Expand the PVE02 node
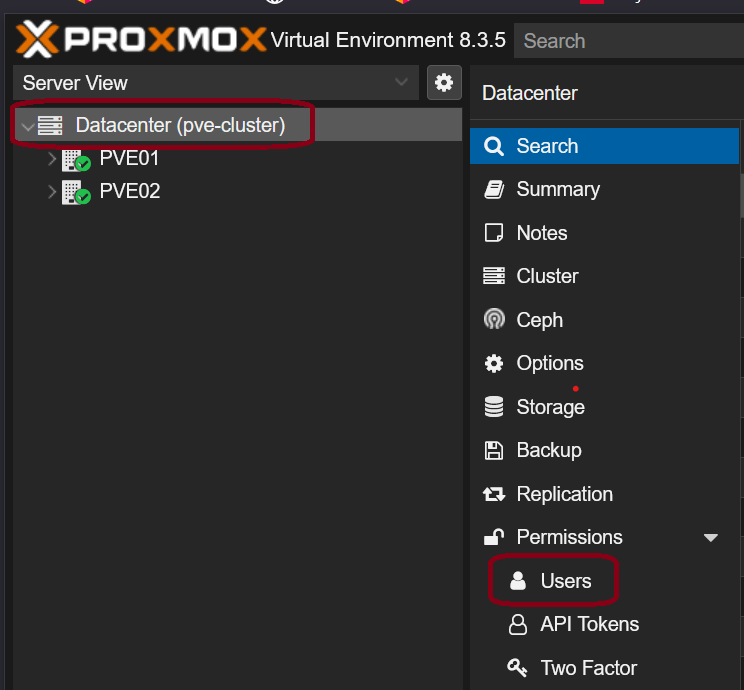 point(52,192)
